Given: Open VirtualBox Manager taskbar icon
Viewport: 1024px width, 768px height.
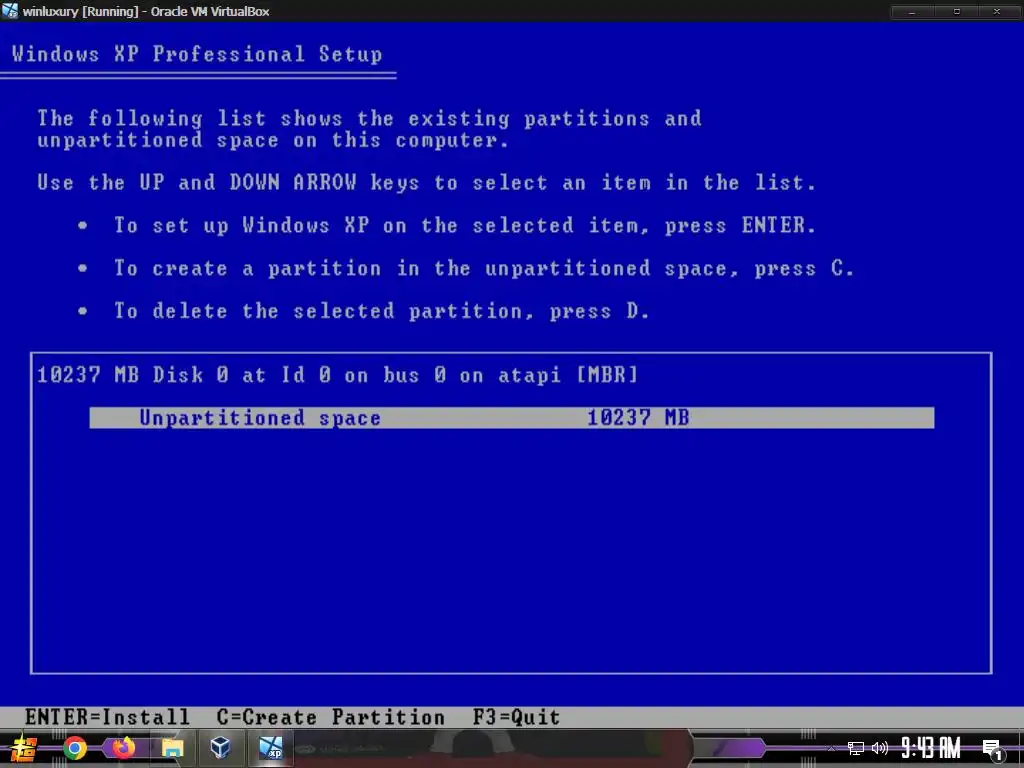Looking at the screenshot, I should tap(221, 748).
